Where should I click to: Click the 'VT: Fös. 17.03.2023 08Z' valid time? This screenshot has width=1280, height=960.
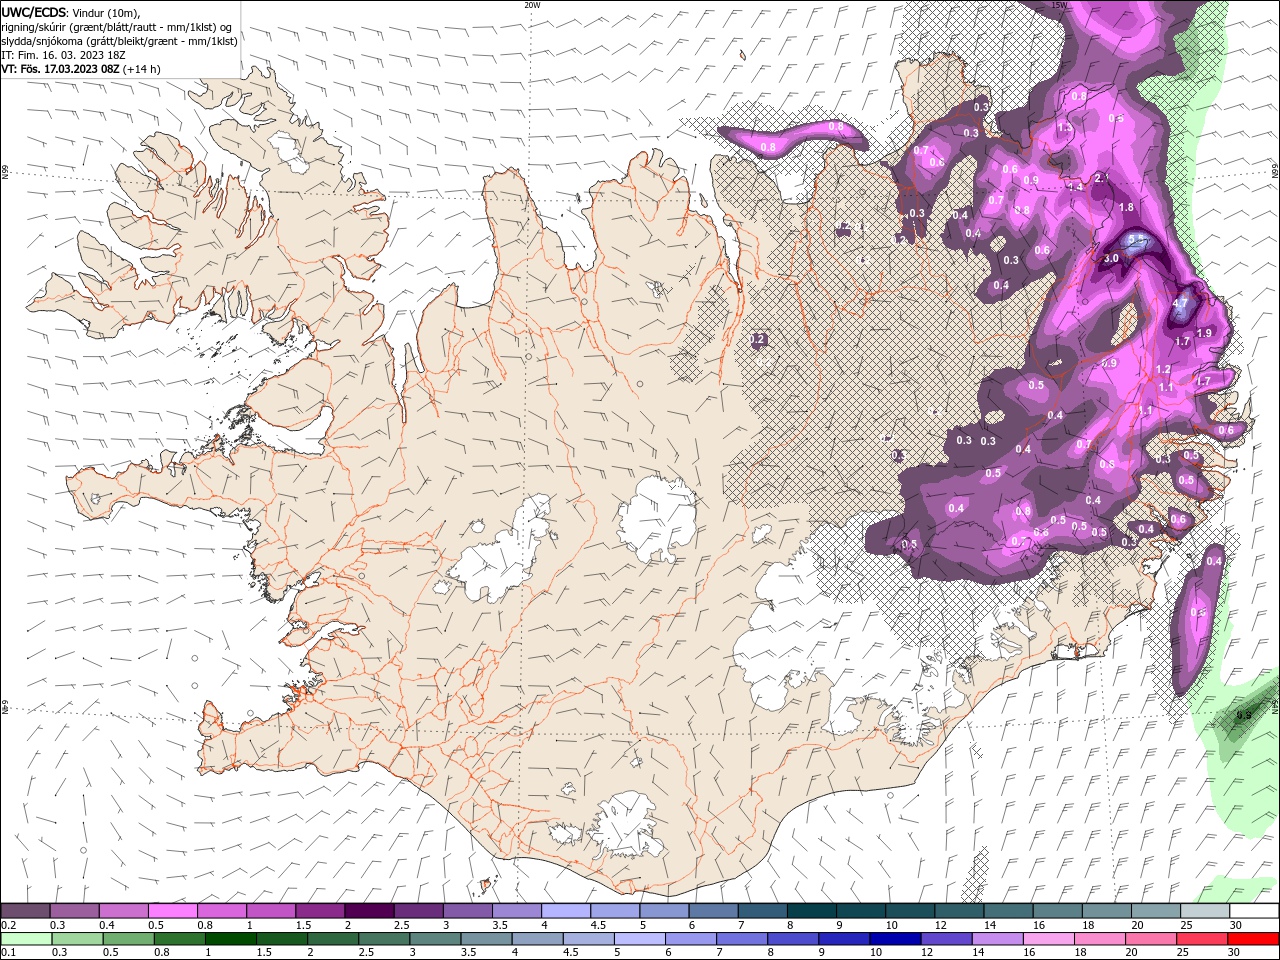(61, 69)
